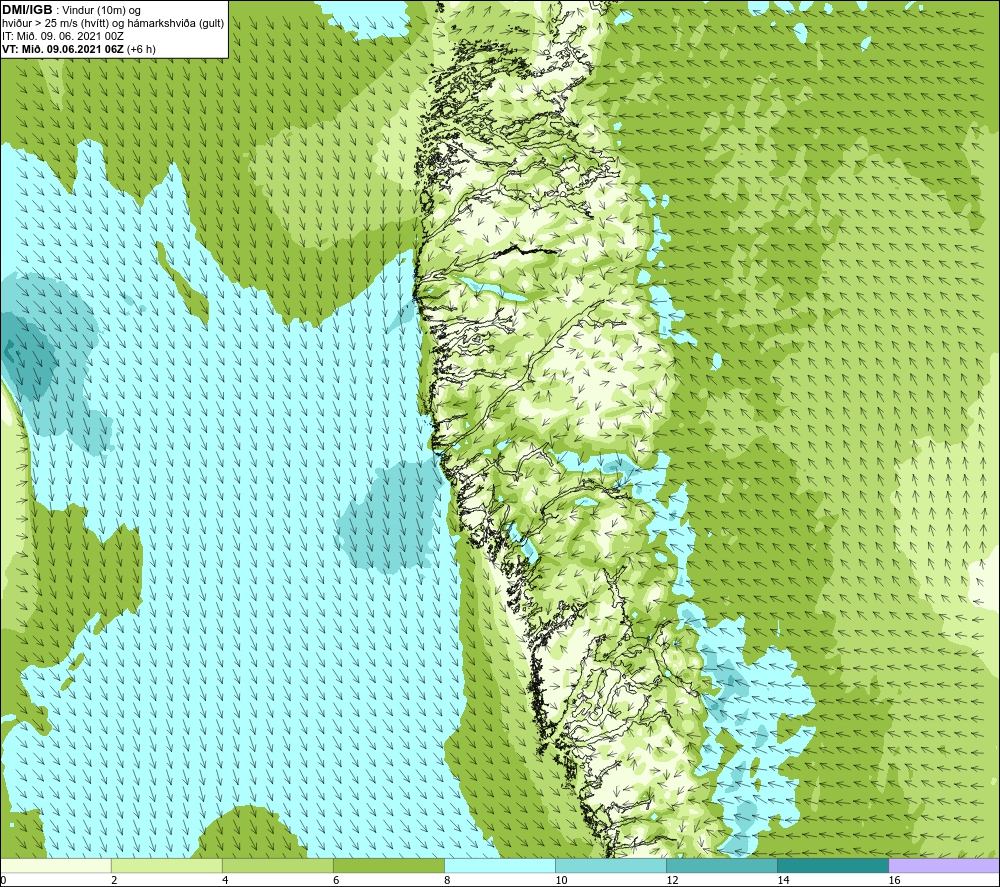Click the "12" scale label
This screenshot has height=887, width=1000.
(672, 880)
